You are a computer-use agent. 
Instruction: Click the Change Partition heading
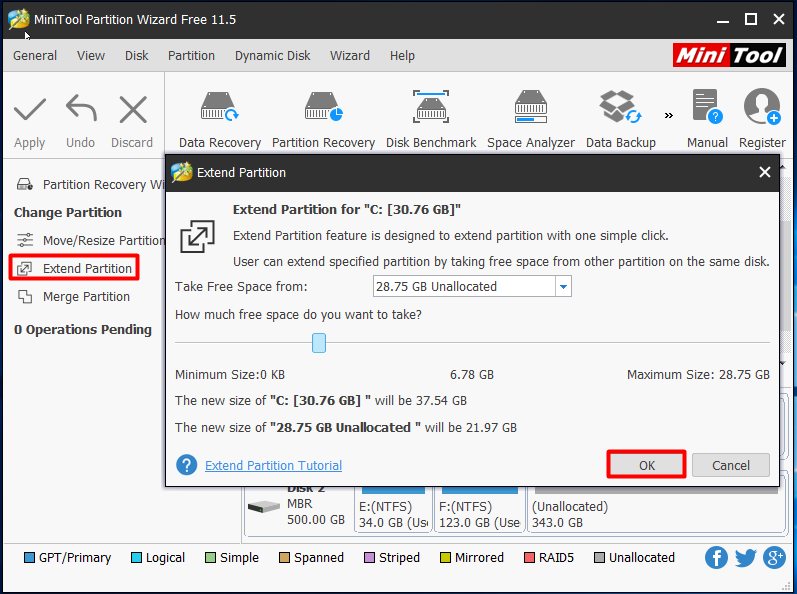point(68,212)
